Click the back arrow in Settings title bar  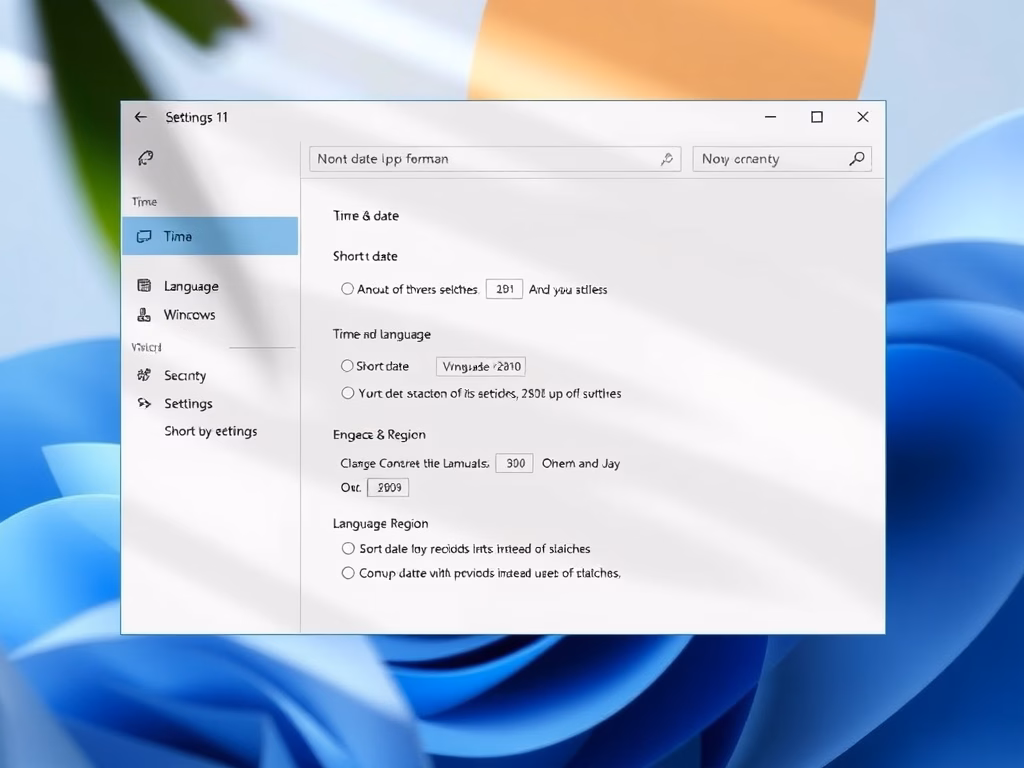140,117
